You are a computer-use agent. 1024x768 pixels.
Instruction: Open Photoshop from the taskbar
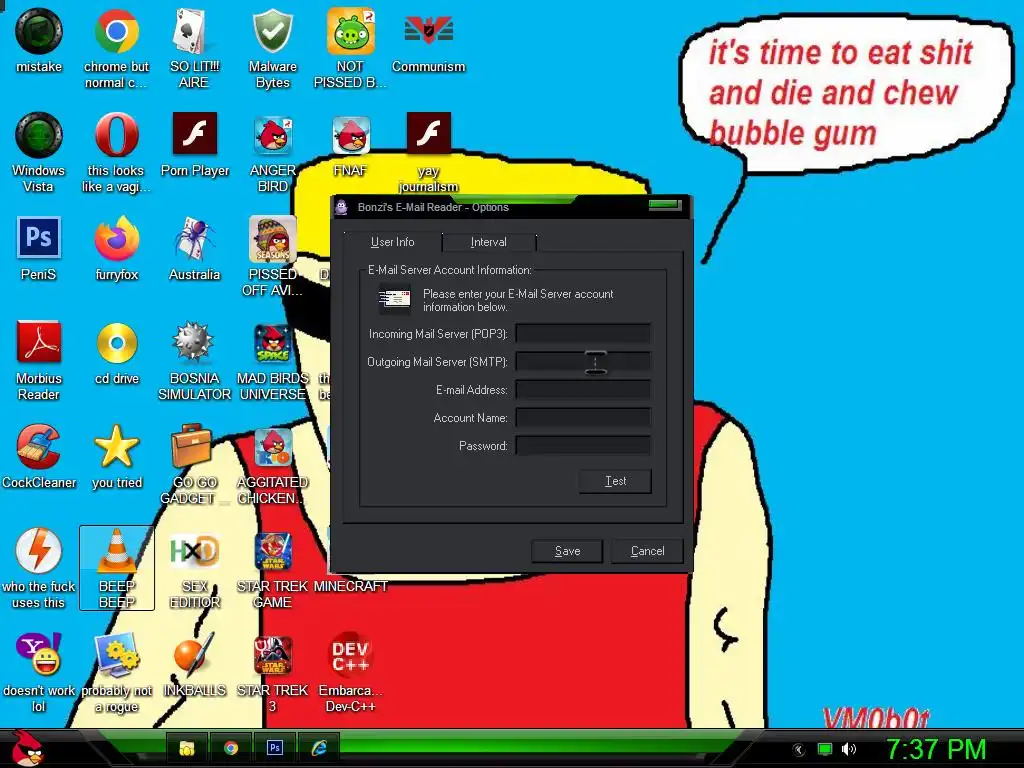click(275, 748)
